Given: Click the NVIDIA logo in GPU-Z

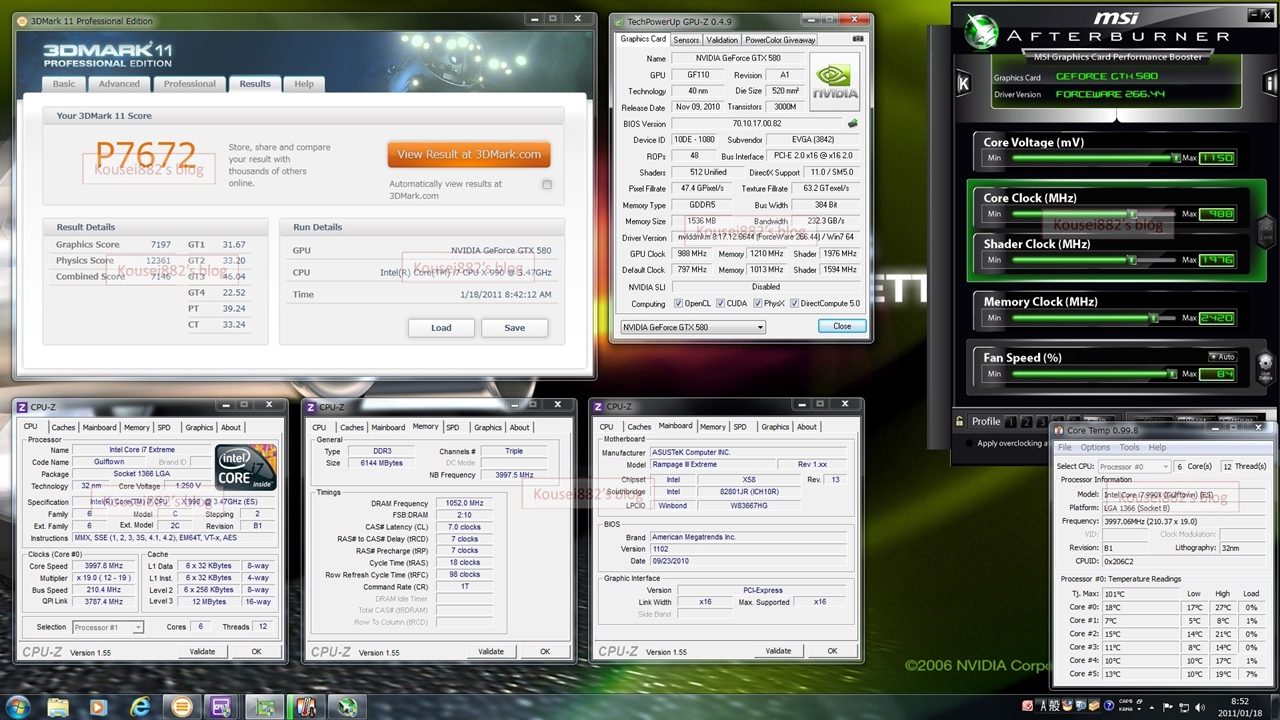Looking at the screenshot, I should pos(834,84).
